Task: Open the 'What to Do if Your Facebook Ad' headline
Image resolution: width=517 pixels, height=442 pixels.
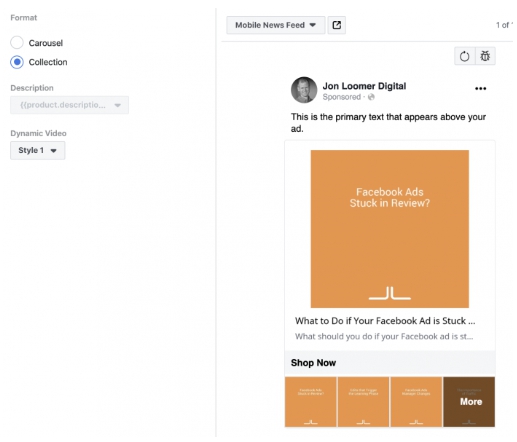Action: pos(385,321)
